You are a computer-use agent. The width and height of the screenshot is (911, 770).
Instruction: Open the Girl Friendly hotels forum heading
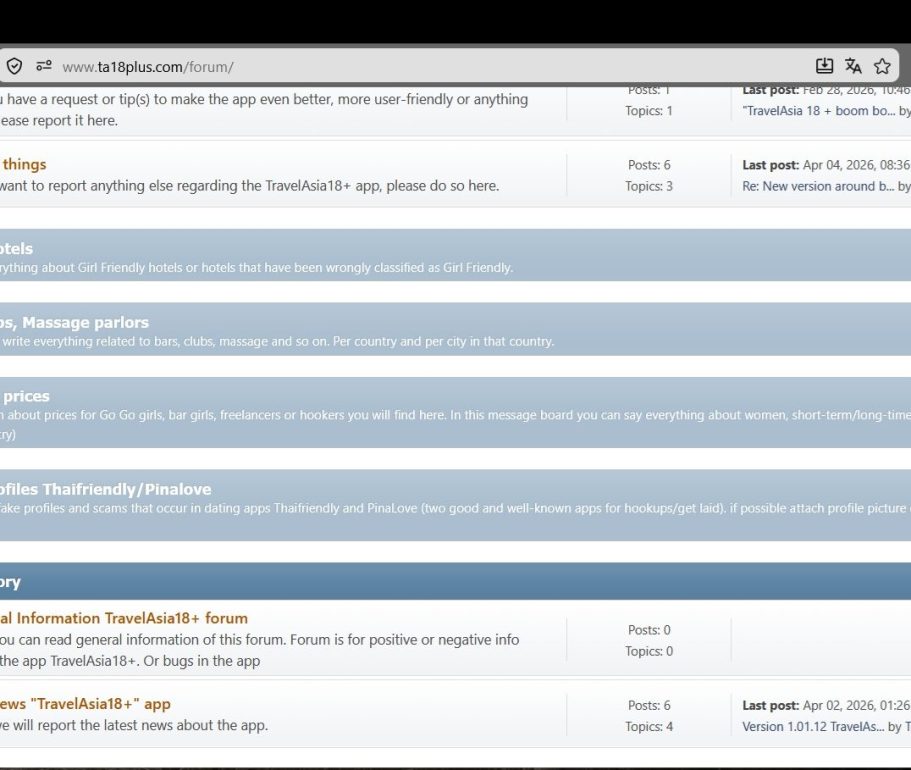16,248
